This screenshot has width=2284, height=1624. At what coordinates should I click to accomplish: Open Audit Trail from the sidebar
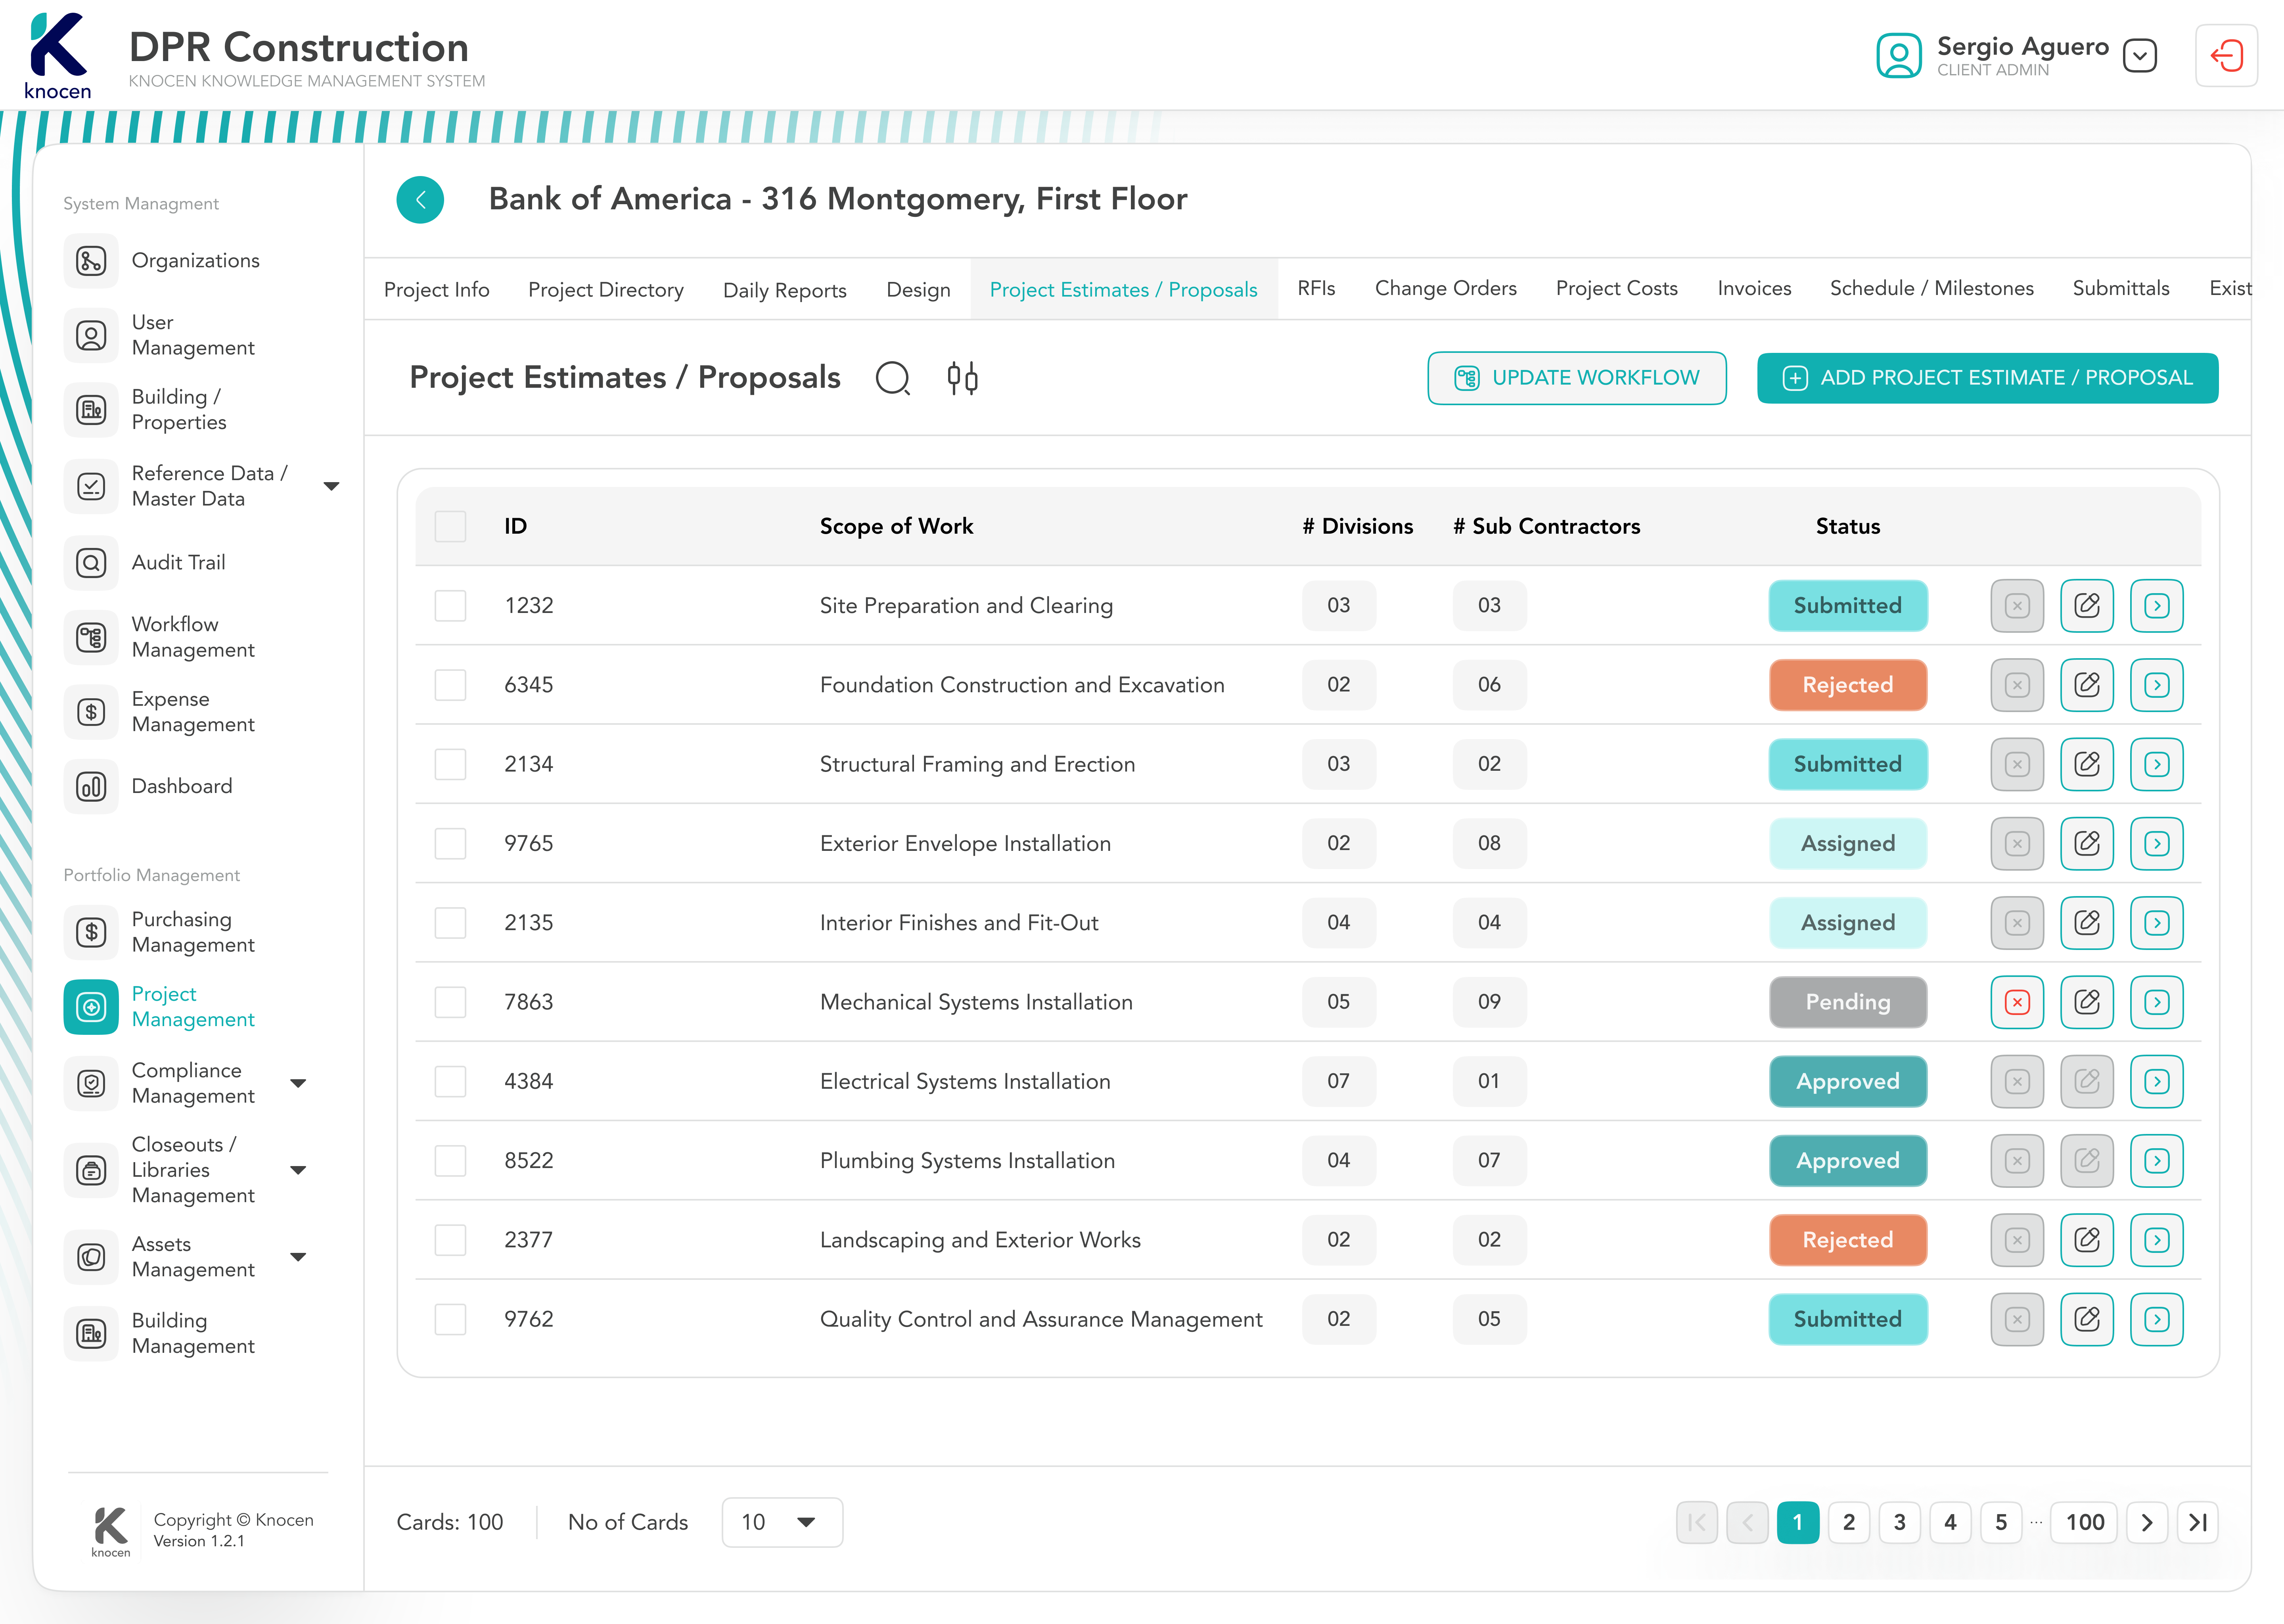(178, 562)
